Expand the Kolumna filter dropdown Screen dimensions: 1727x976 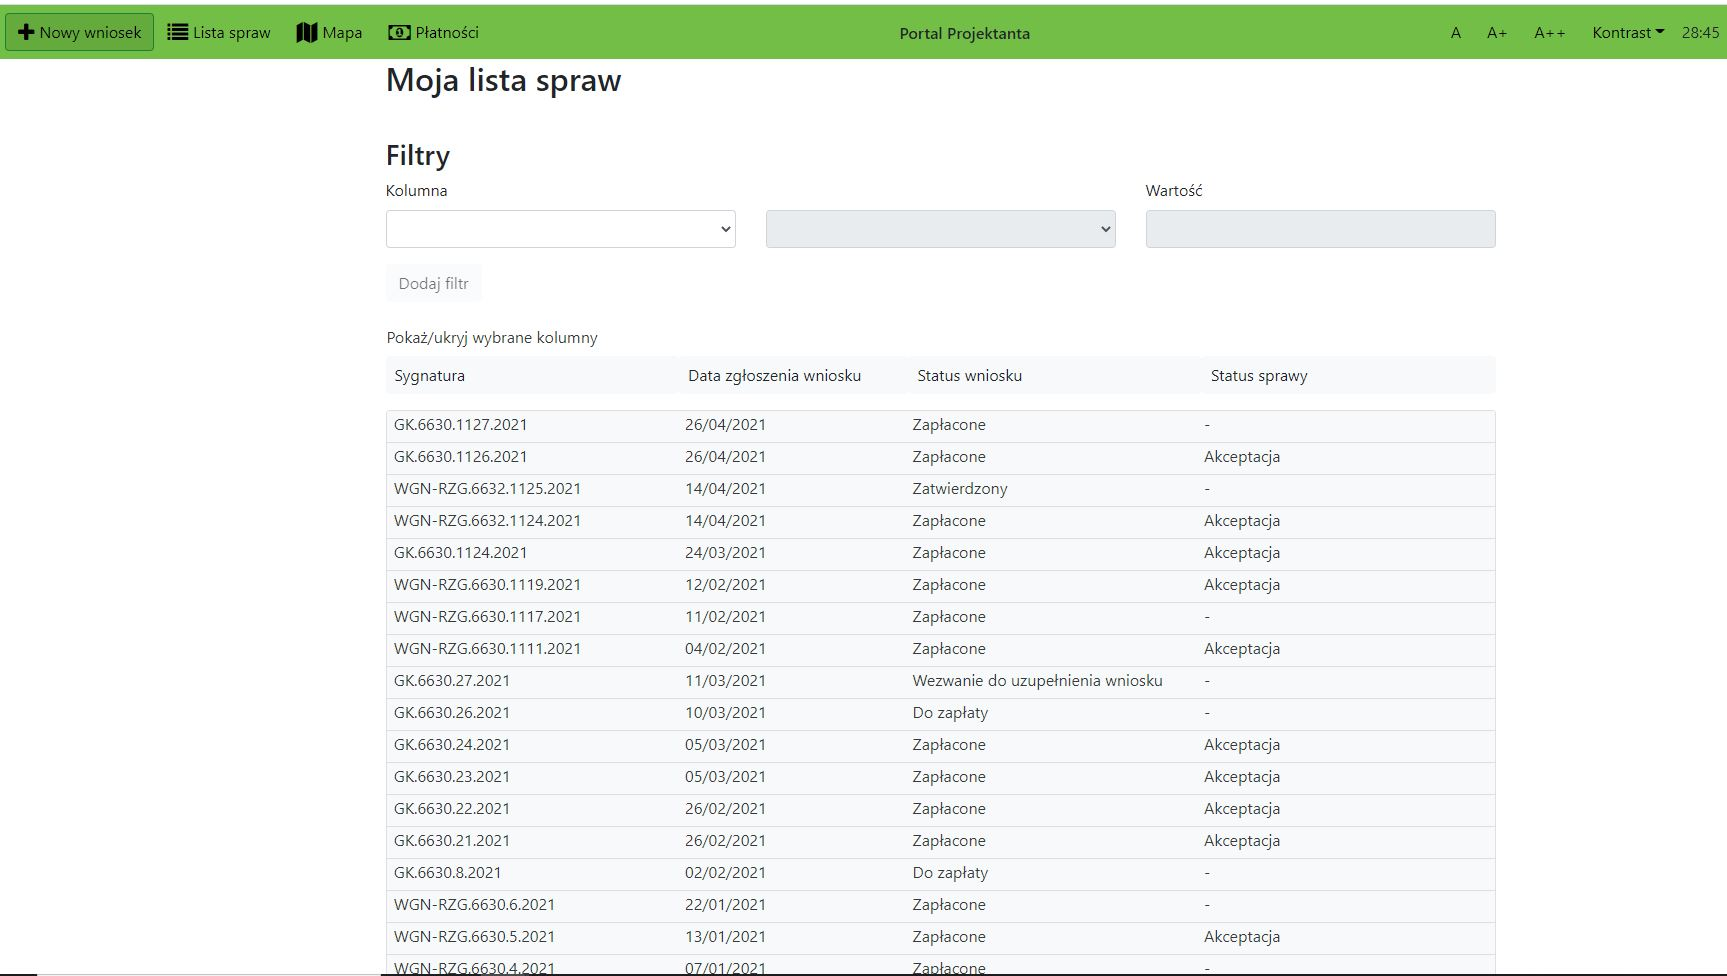[560, 229]
